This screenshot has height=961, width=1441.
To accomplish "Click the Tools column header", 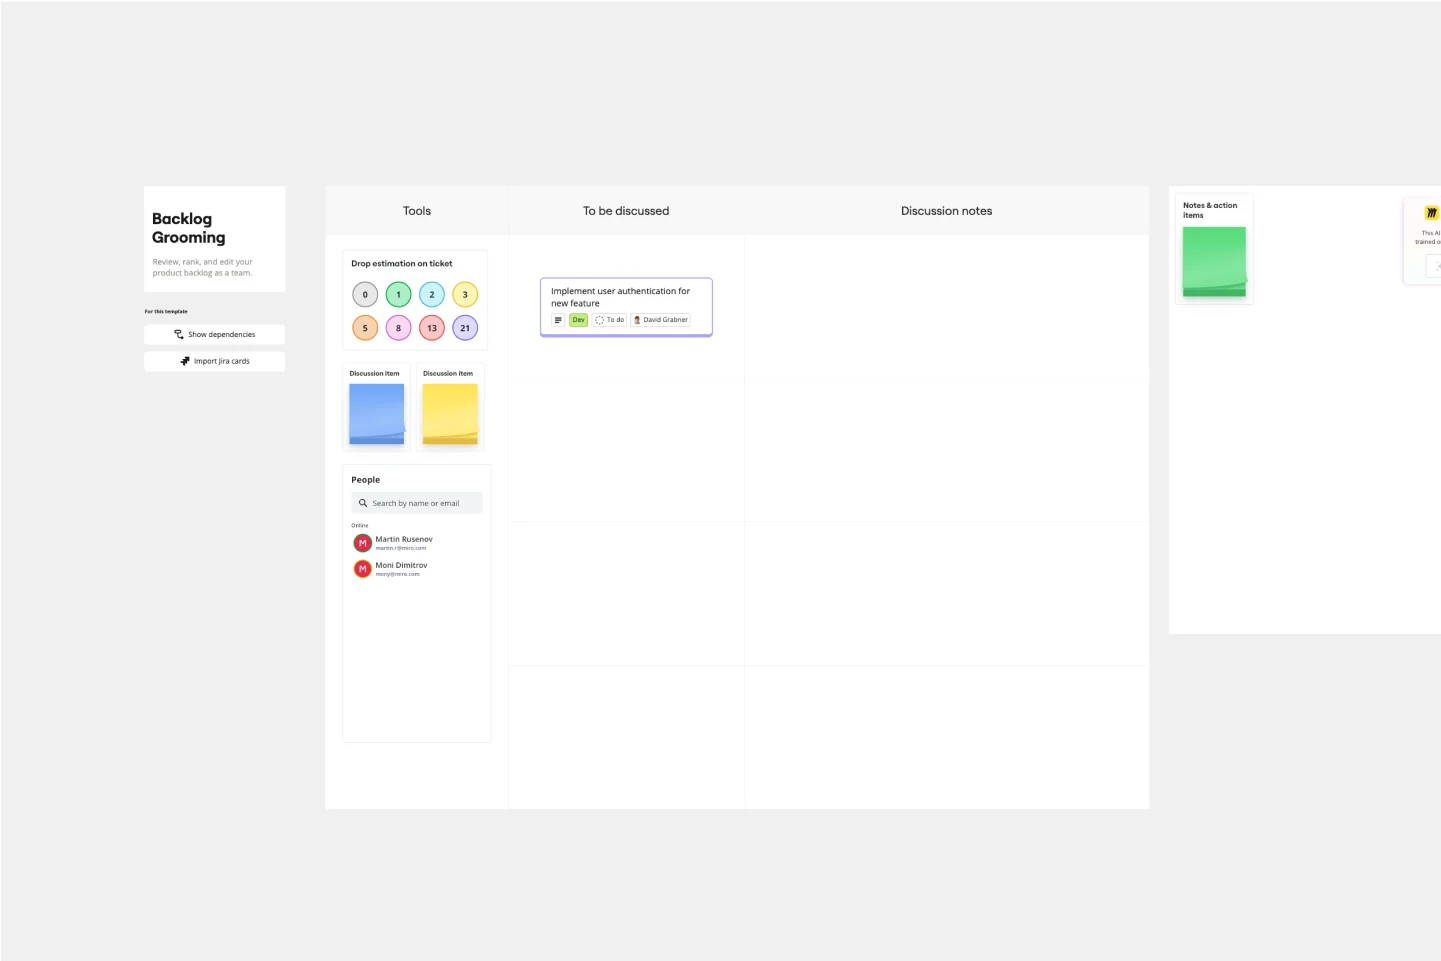I will click(417, 211).
